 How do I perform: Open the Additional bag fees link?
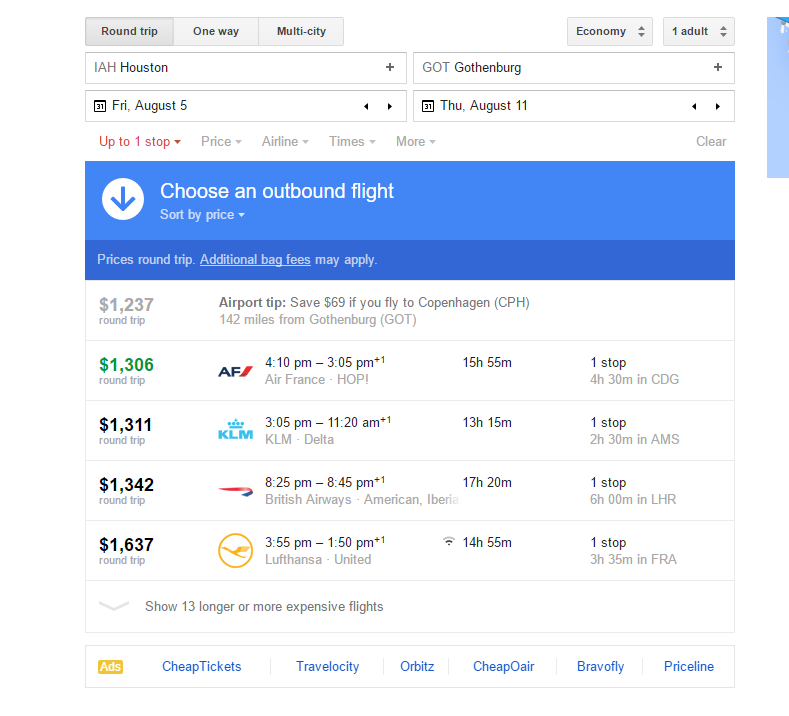255,260
